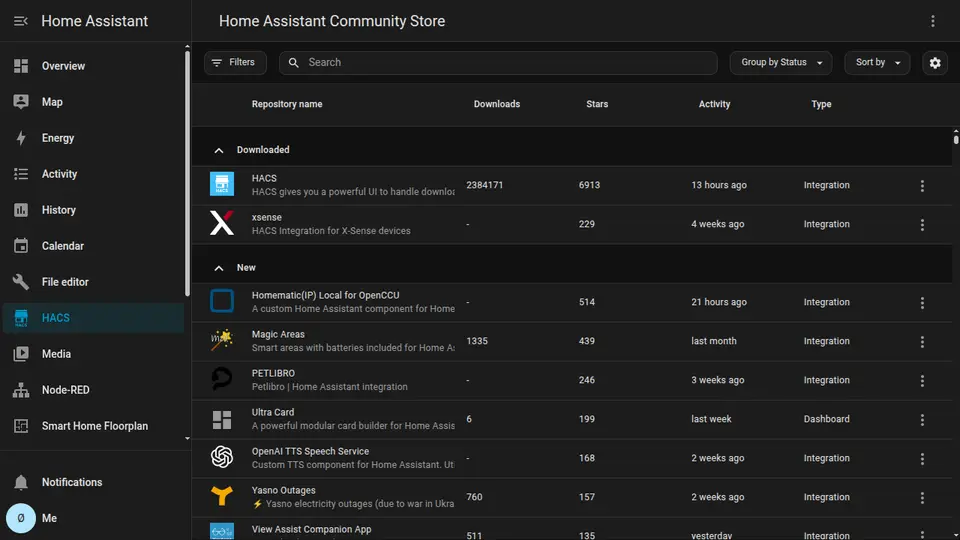Viewport: 960px width, 540px height.
Task: Click the Ultra Card dashboard icon
Action: click(222, 419)
